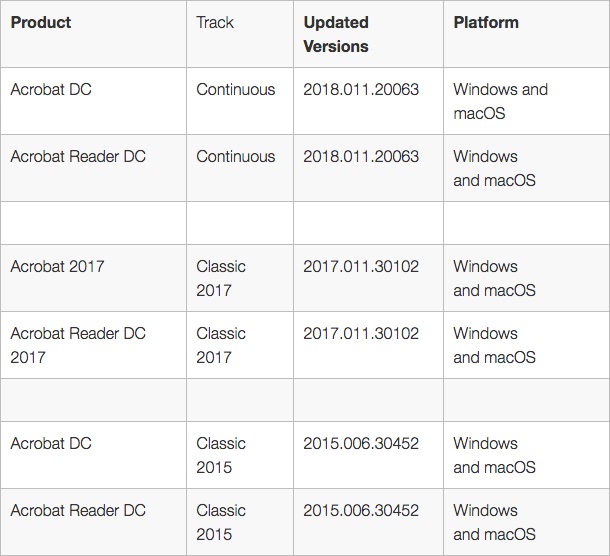Viewport: 610px width, 556px height.
Task: Select the "Updated Versions" column header
Action: 336,34
